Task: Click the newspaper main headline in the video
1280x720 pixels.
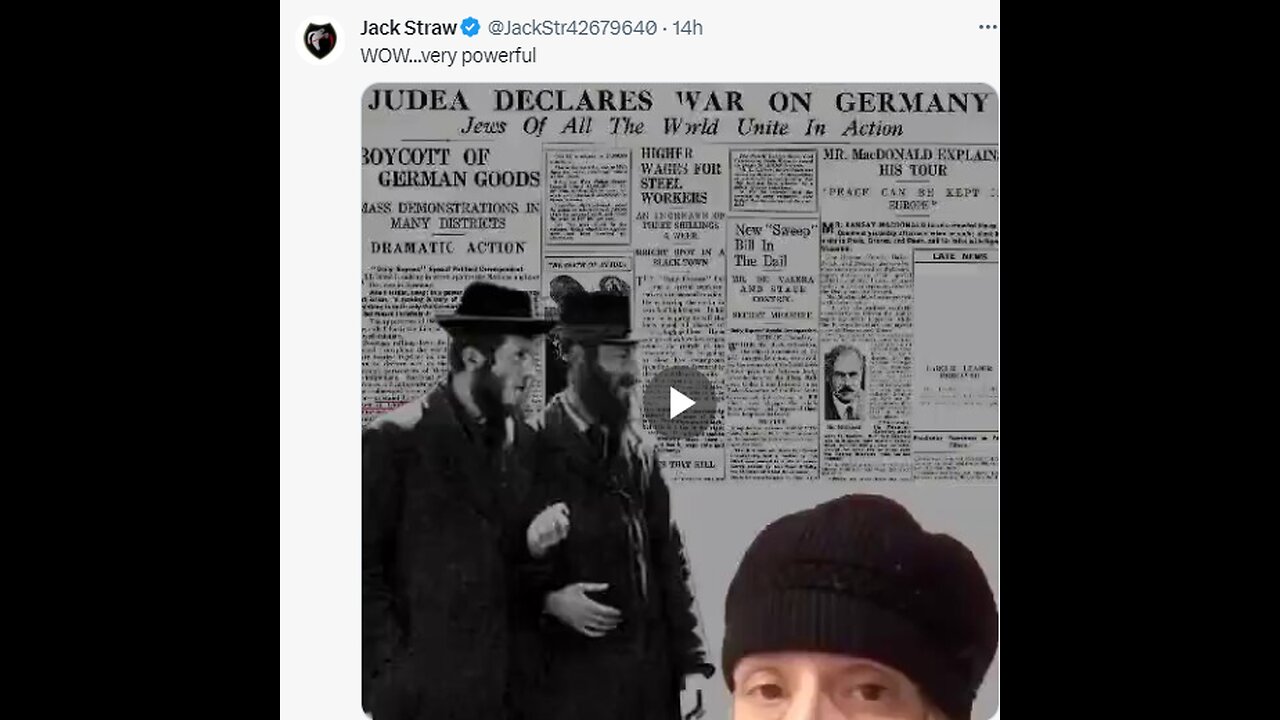Action: (679, 102)
